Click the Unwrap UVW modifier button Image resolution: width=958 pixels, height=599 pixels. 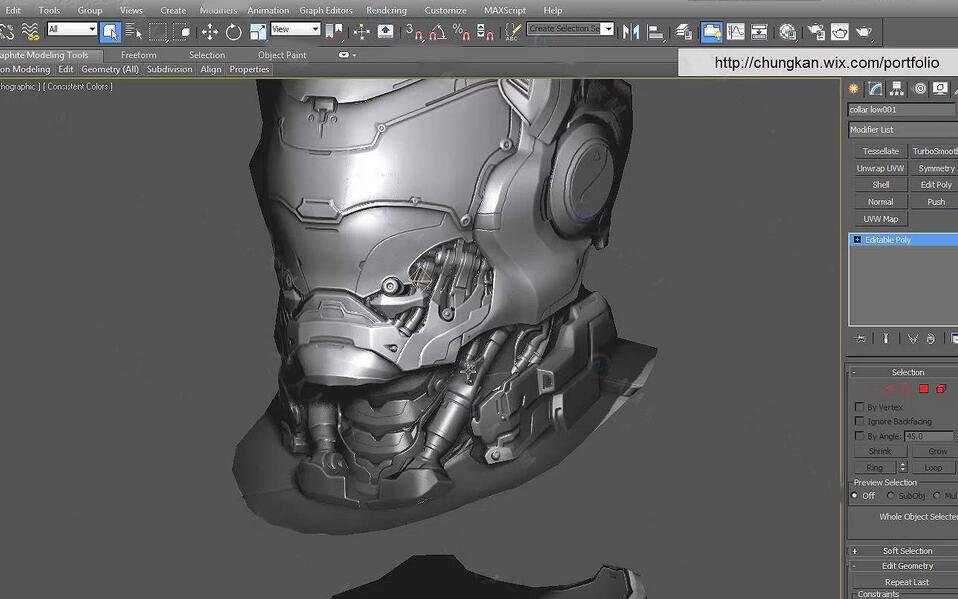point(880,168)
